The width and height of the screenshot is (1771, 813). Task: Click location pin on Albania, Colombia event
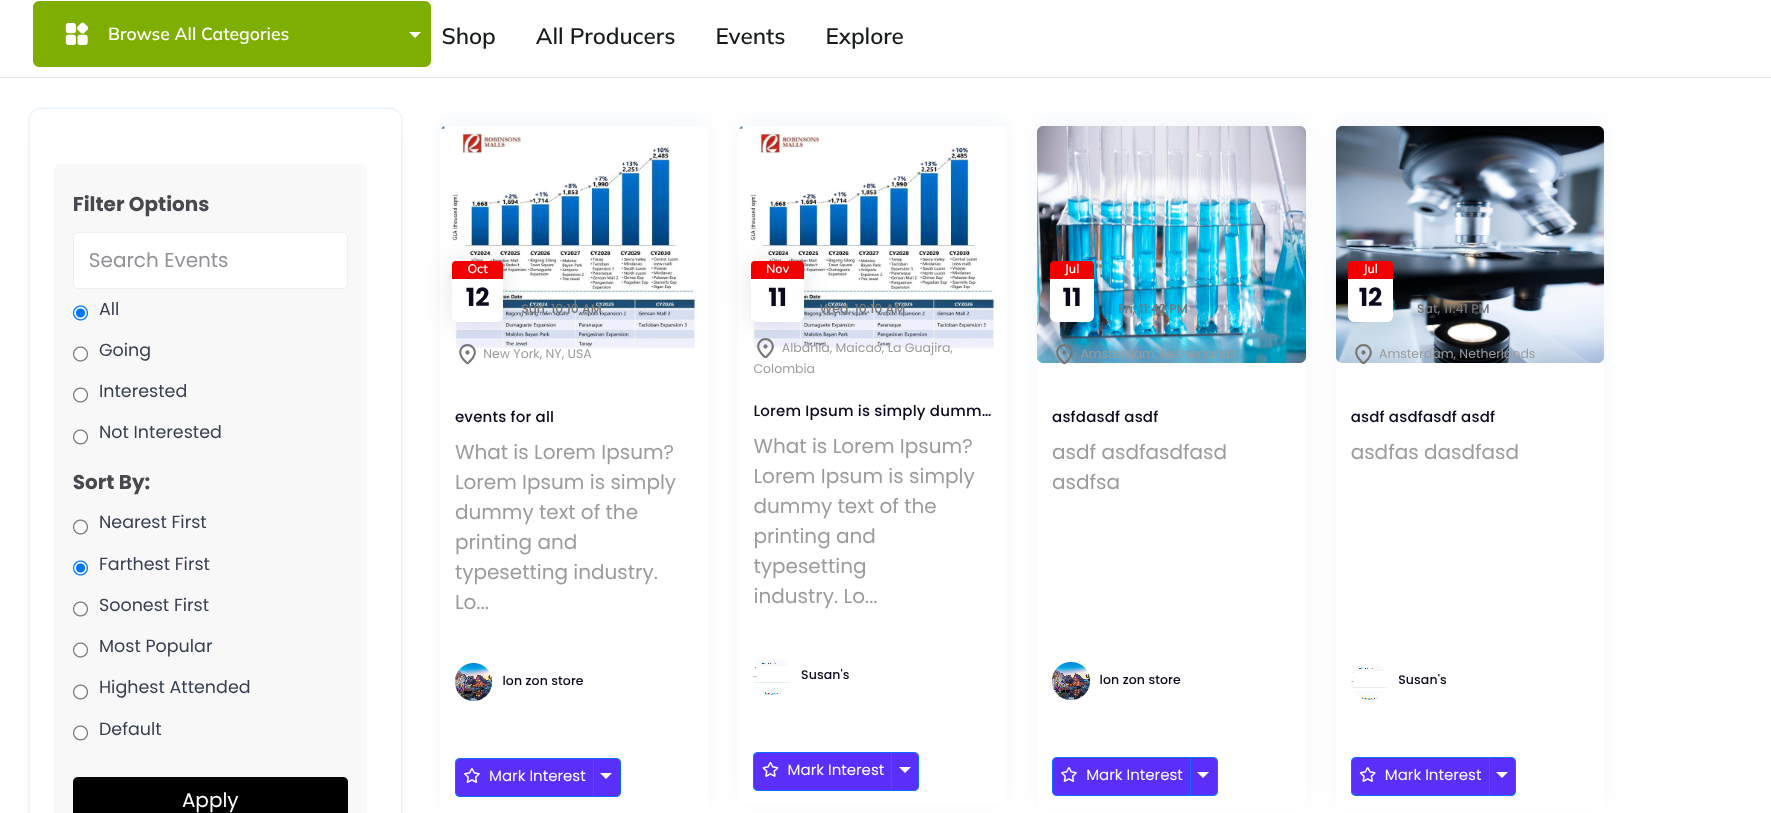click(x=765, y=348)
